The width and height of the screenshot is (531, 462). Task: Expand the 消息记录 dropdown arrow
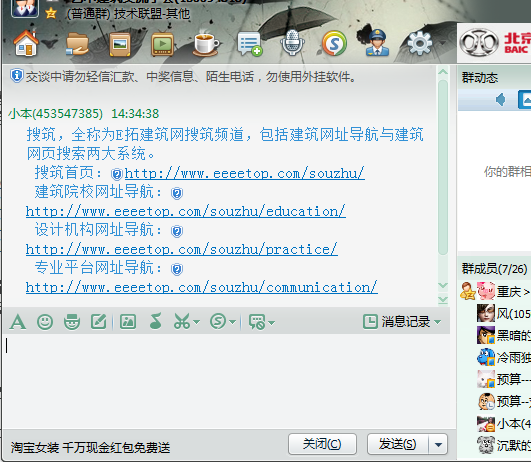pos(438,322)
